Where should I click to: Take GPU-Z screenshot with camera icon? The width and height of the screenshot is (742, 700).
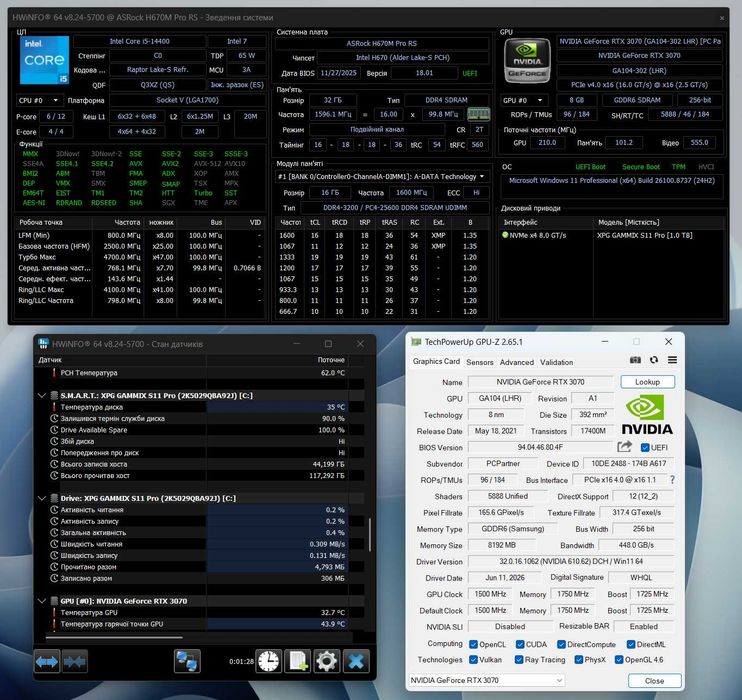pyautogui.click(x=635, y=360)
